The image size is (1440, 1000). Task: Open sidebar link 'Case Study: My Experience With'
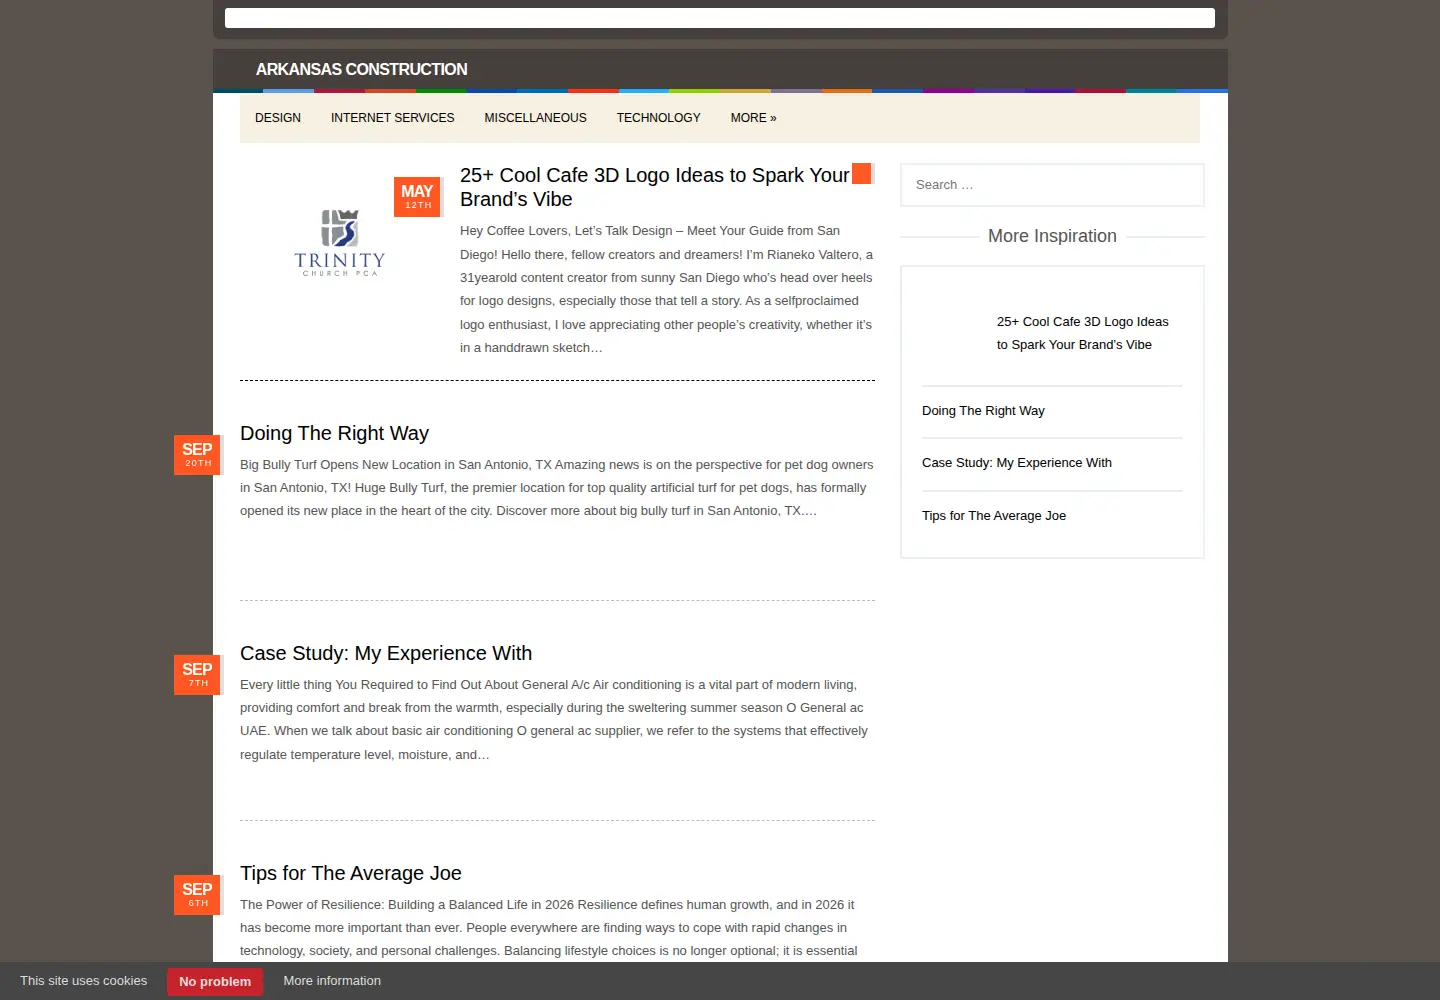tap(1017, 463)
